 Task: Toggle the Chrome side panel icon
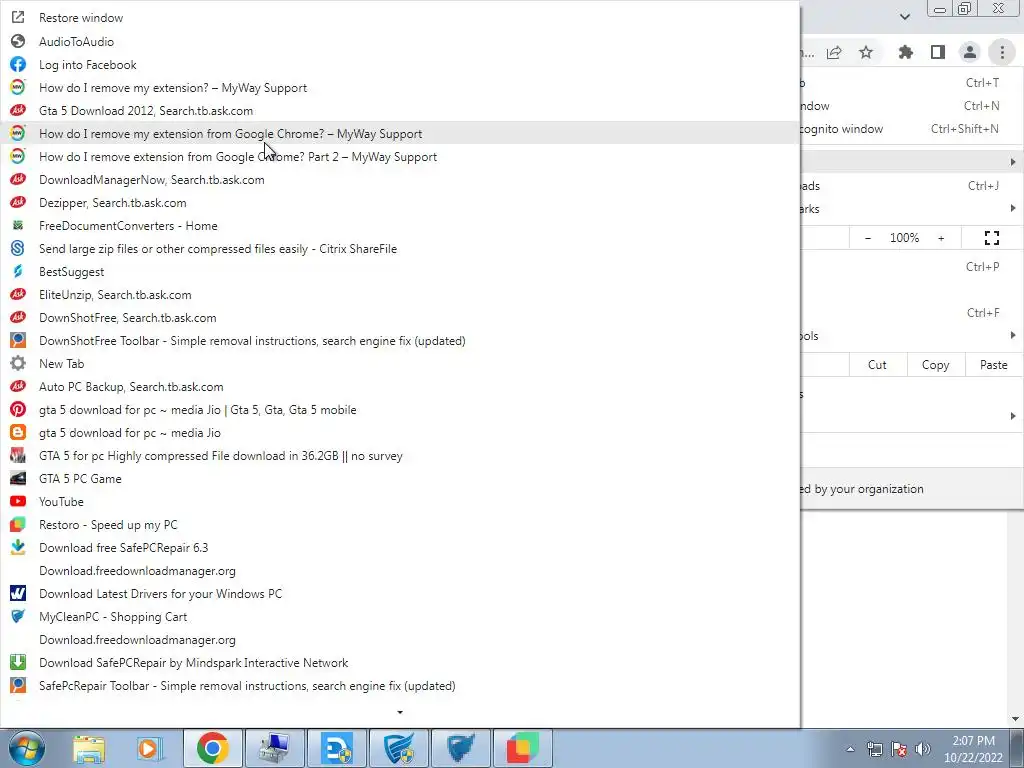938,52
